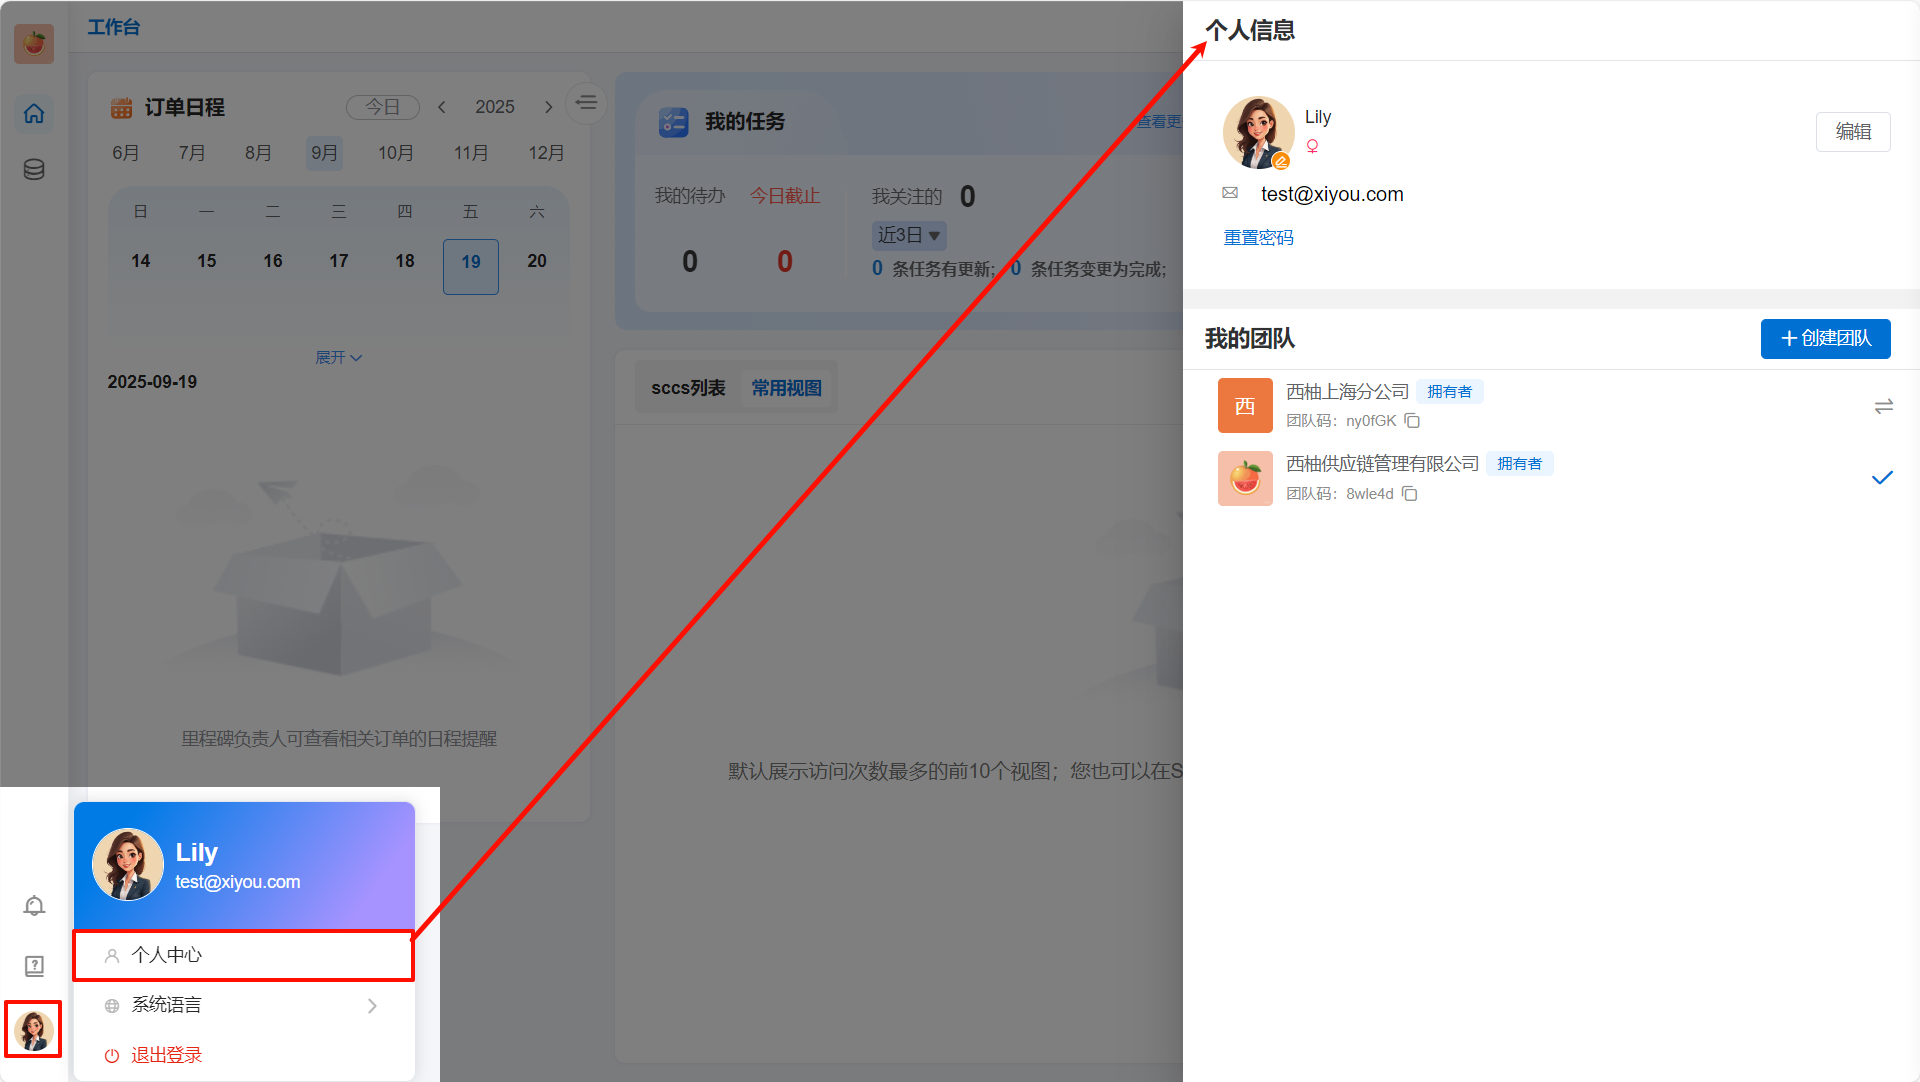Click the home icon in left sidebar
The width and height of the screenshot is (1920, 1082).
tap(34, 114)
